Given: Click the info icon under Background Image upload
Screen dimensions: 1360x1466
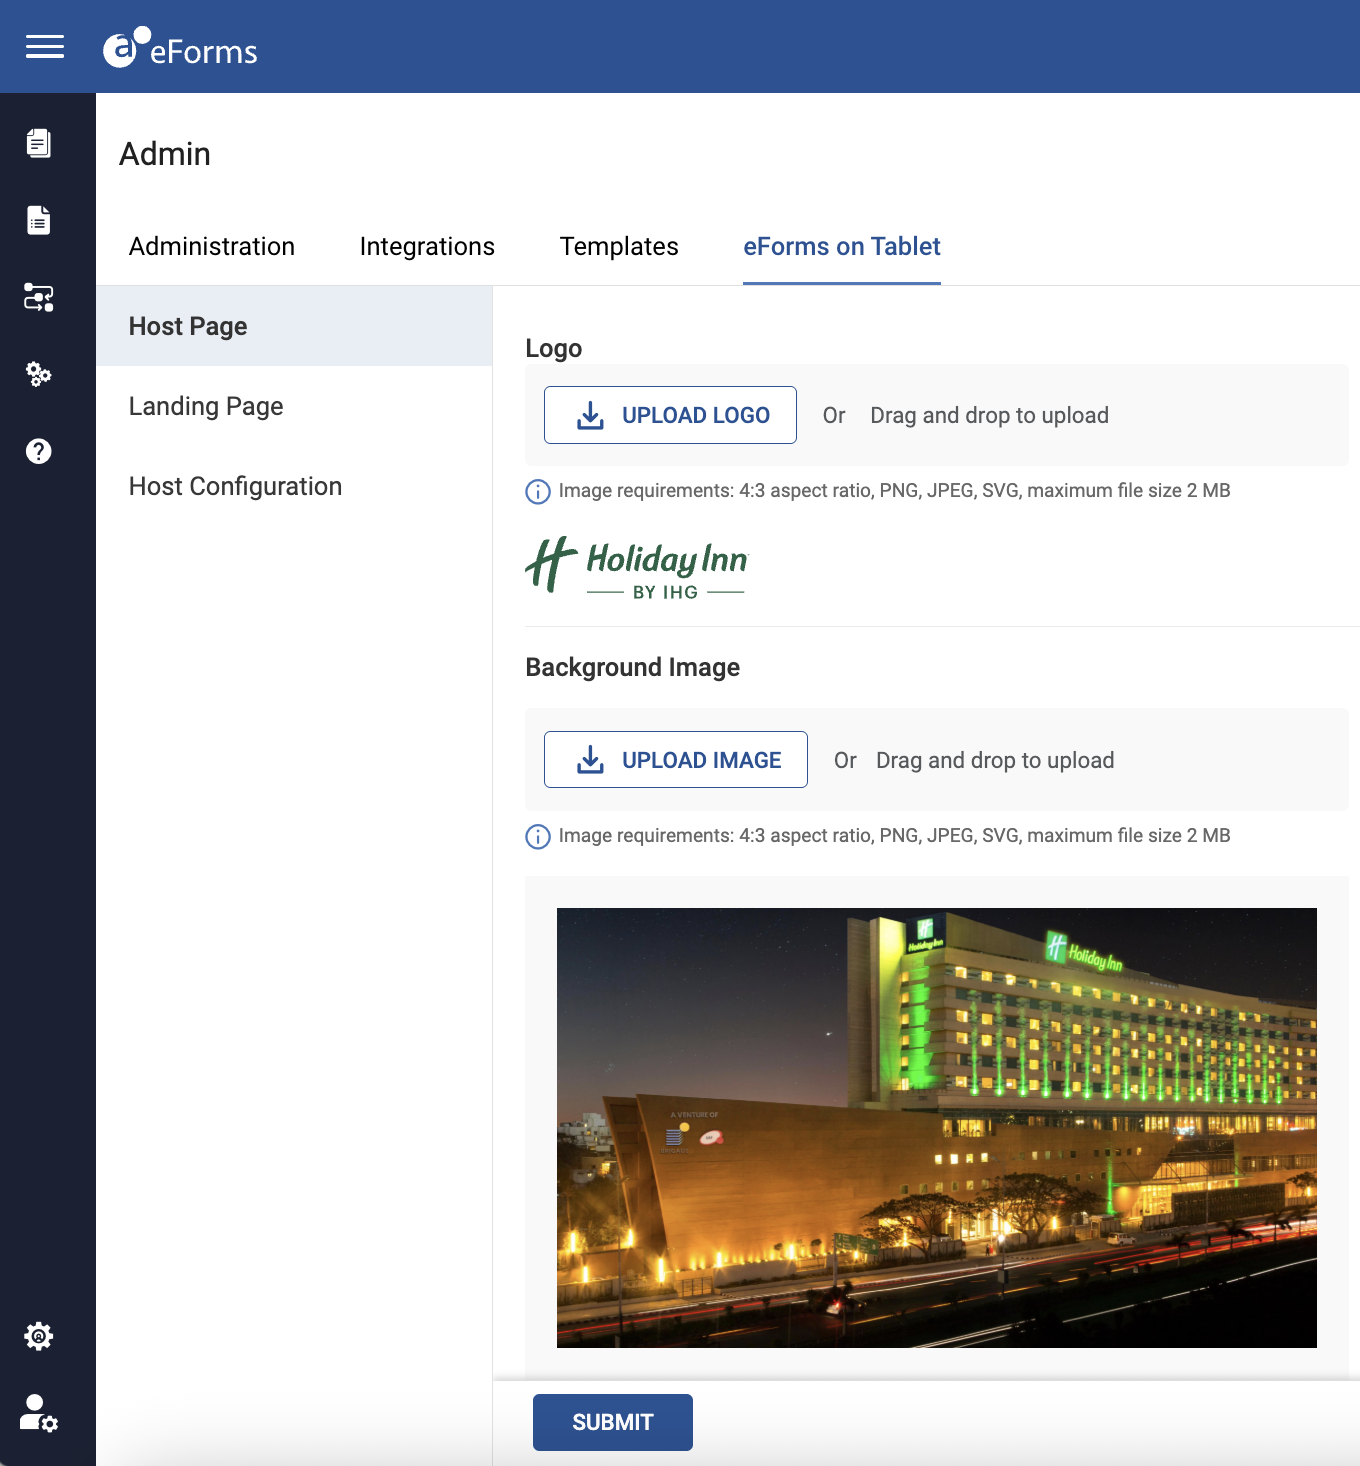Looking at the screenshot, I should click(x=538, y=837).
